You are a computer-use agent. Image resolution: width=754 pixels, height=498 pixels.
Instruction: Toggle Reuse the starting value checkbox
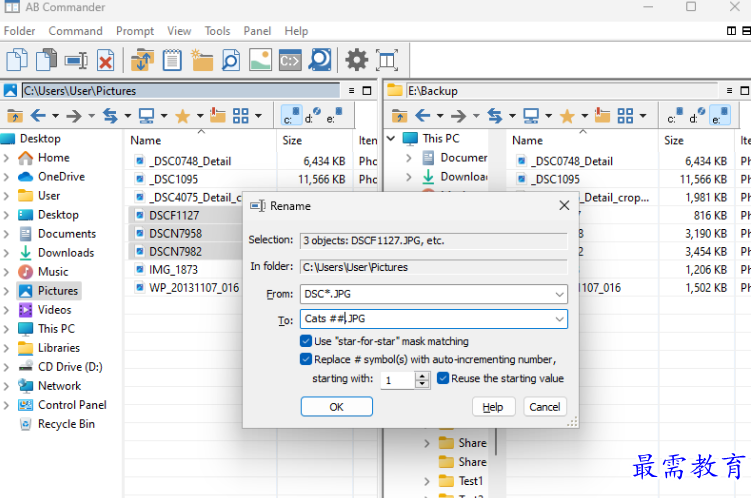tap(443, 378)
